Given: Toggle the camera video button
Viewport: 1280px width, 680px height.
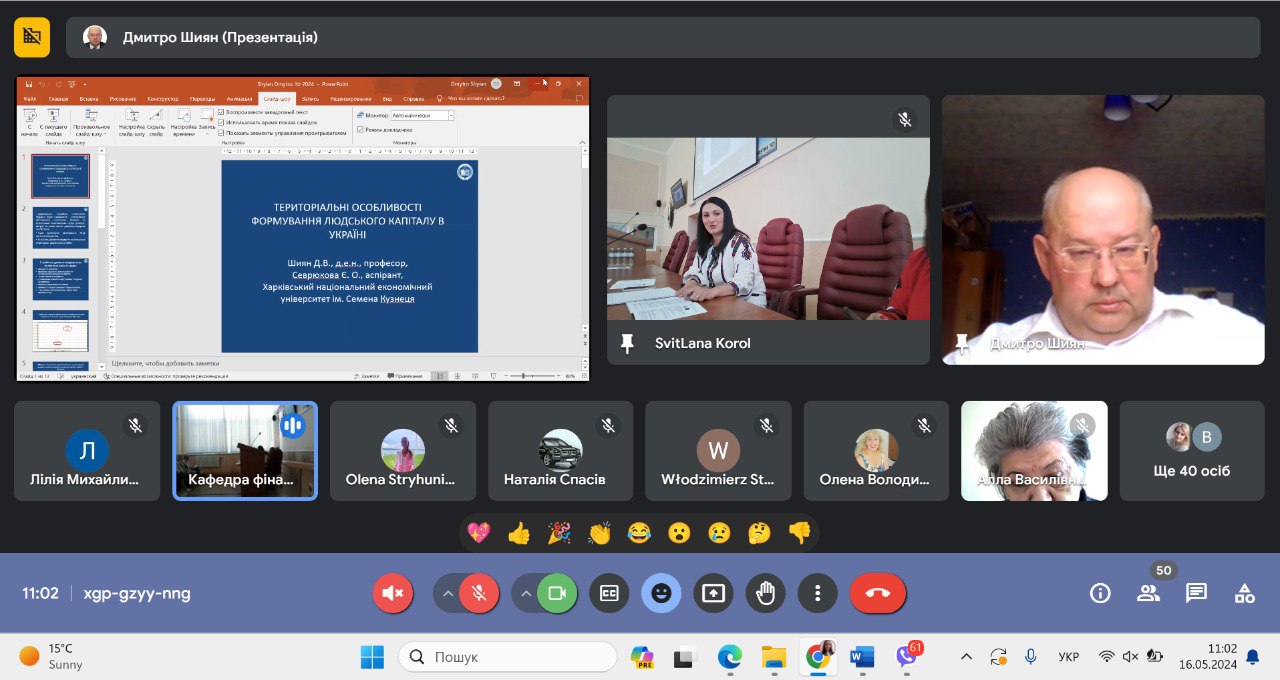Looking at the screenshot, I should click(x=557, y=593).
